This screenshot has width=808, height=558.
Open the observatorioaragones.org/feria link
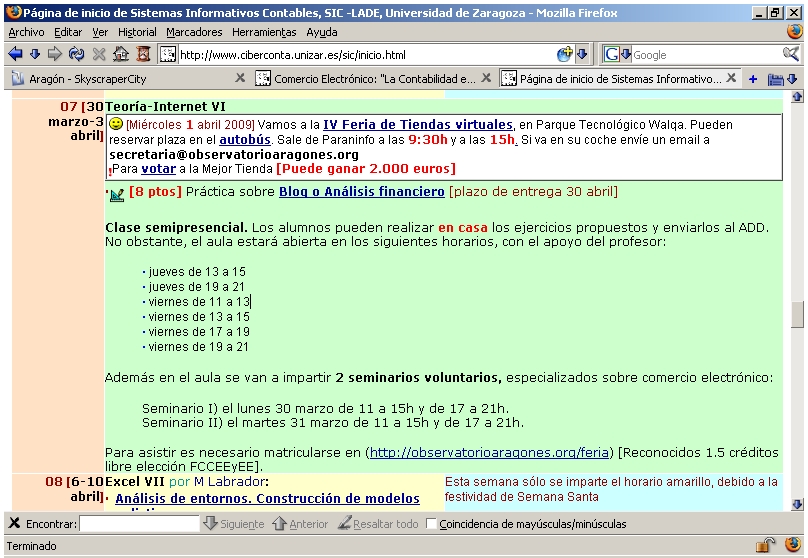(489, 452)
